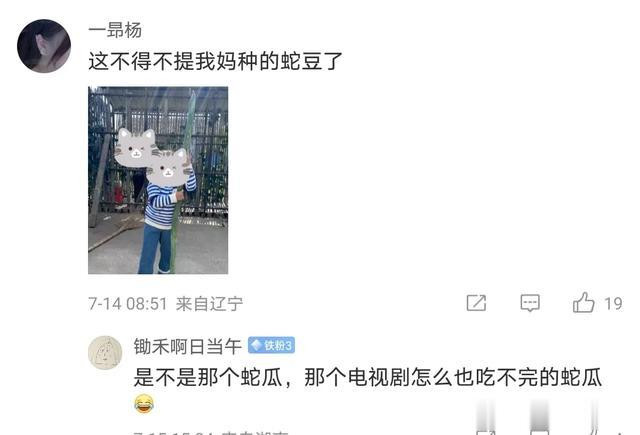Click the laughing-crying emoji in the reply
Image resolution: width=640 pixels, height=435 pixels.
point(144,404)
